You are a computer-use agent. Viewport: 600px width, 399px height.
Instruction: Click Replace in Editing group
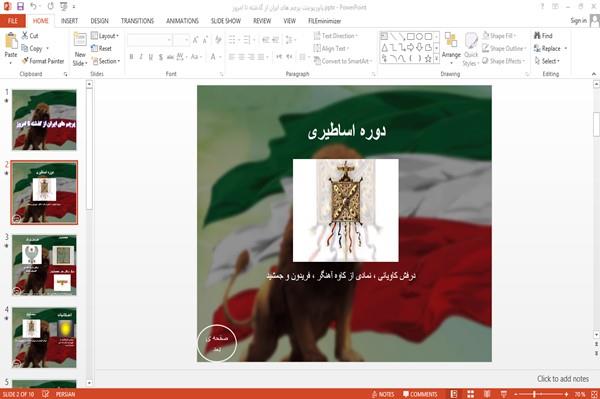click(550, 48)
